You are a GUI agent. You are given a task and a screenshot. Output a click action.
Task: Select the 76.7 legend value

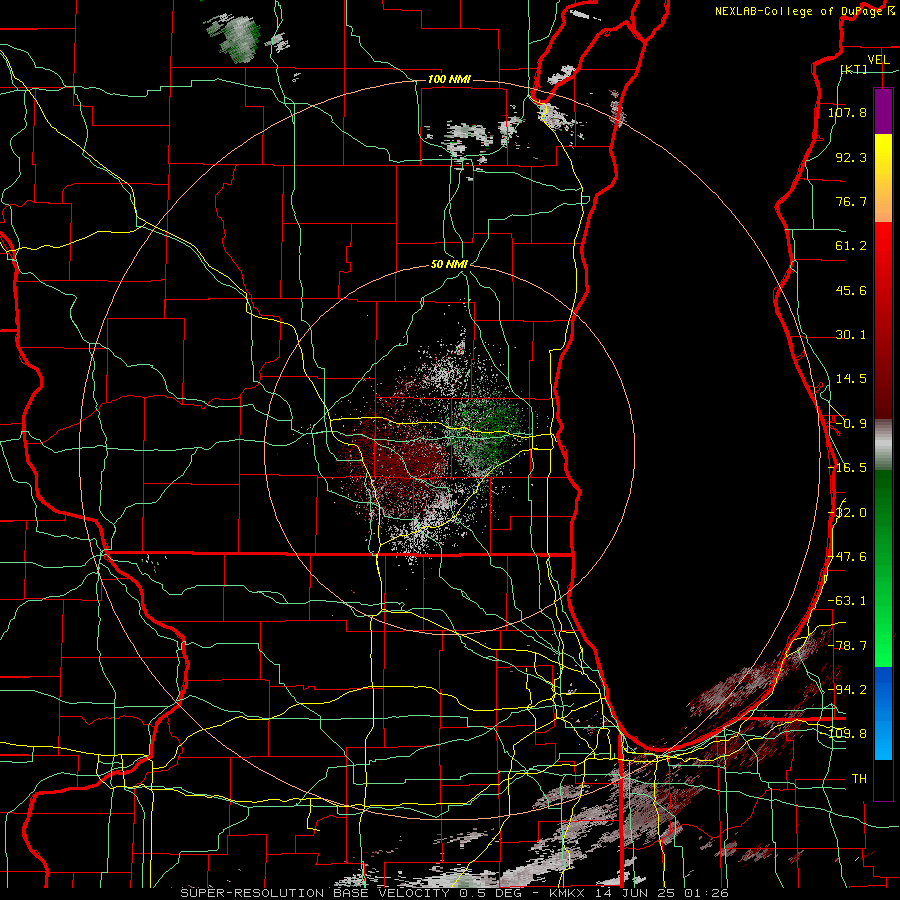(851, 201)
